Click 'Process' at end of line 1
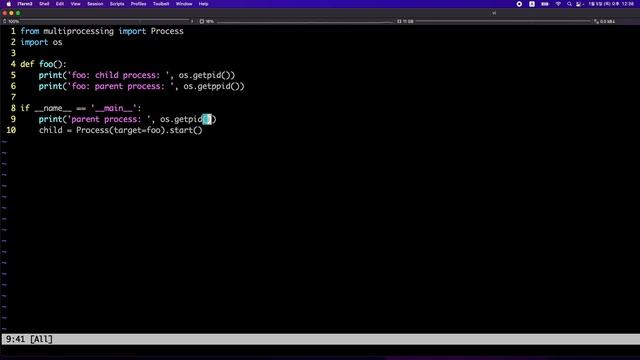Screen dimensions: 640x360 167,31
